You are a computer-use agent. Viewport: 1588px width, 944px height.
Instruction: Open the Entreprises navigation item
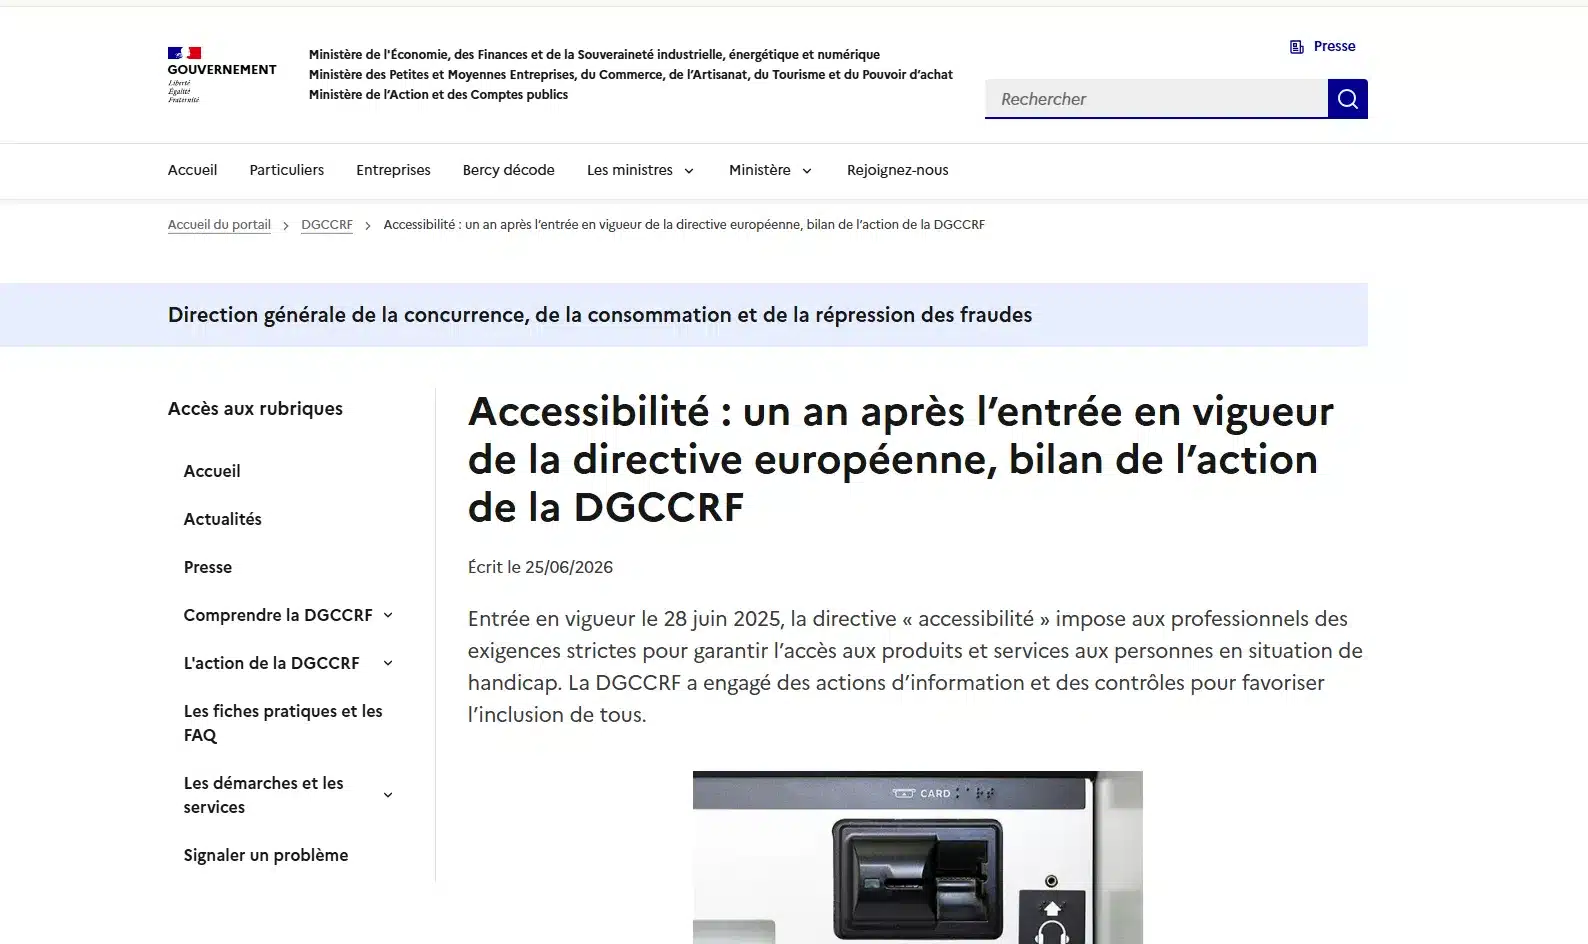(393, 170)
